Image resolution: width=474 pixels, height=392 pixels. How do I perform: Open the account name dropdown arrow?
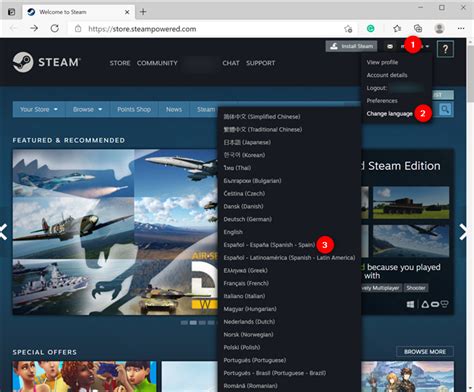[x=427, y=46]
